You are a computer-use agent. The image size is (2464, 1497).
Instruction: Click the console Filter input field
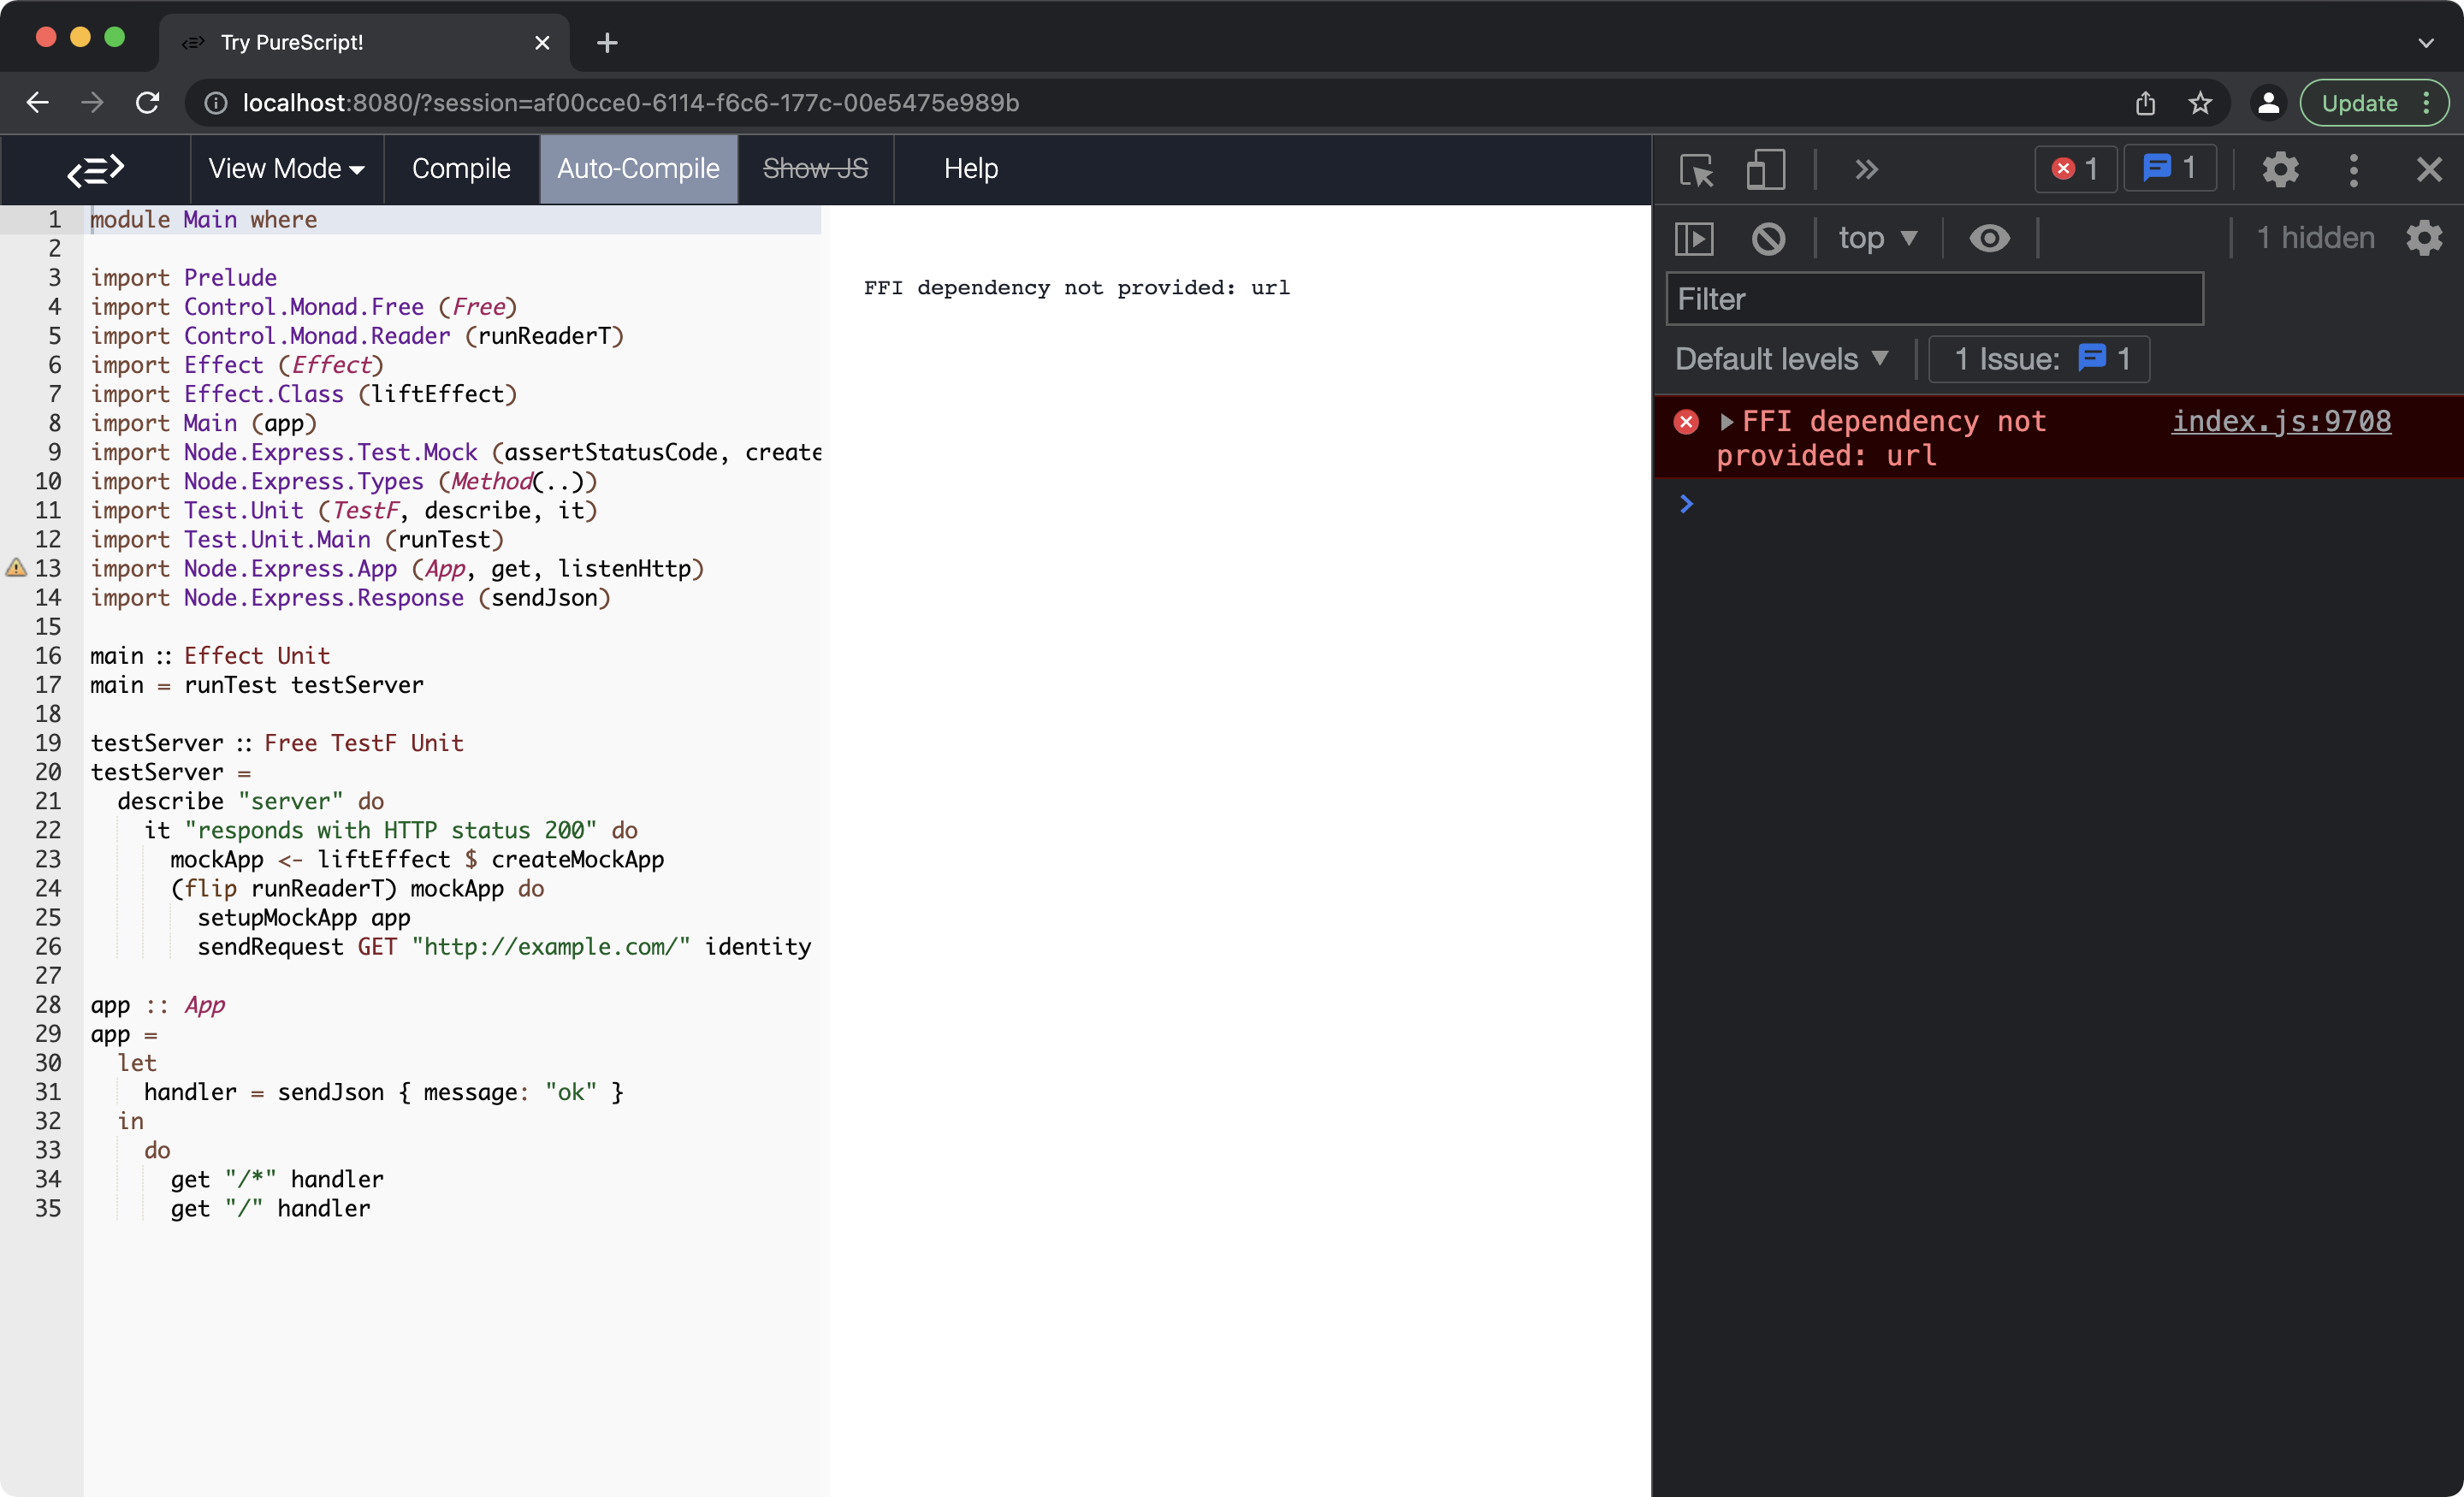(x=1934, y=299)
